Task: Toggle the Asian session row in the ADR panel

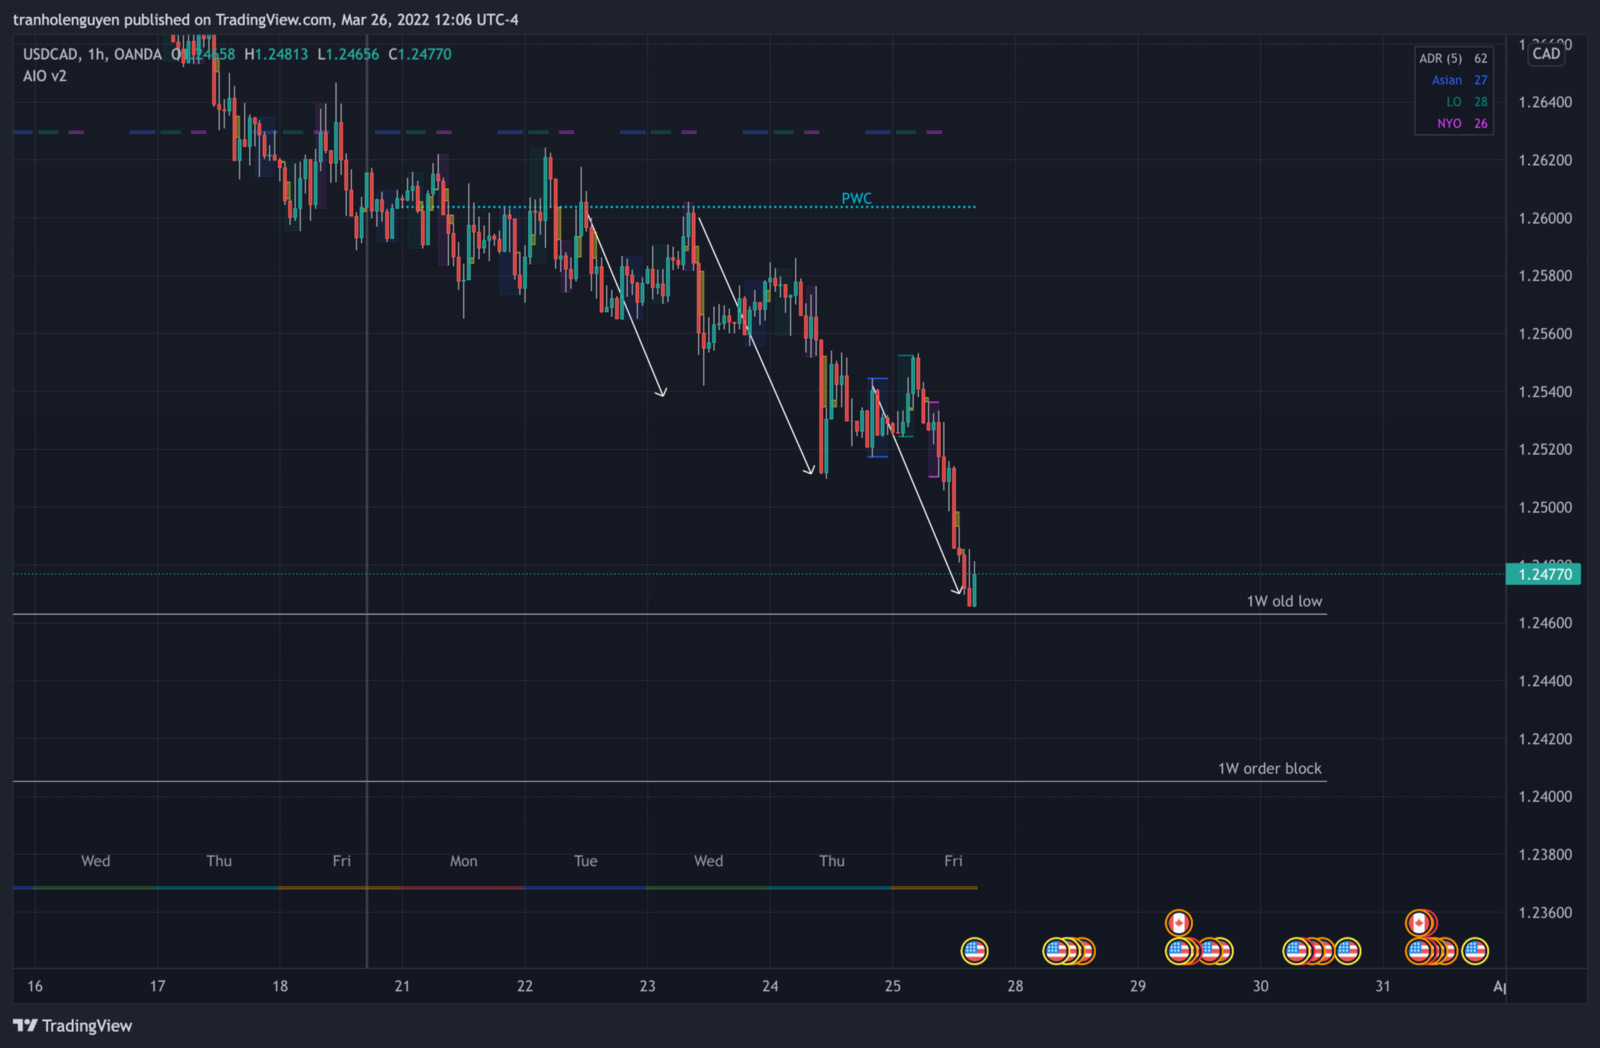Action: pyautogui.click(x=1446, y=80)
